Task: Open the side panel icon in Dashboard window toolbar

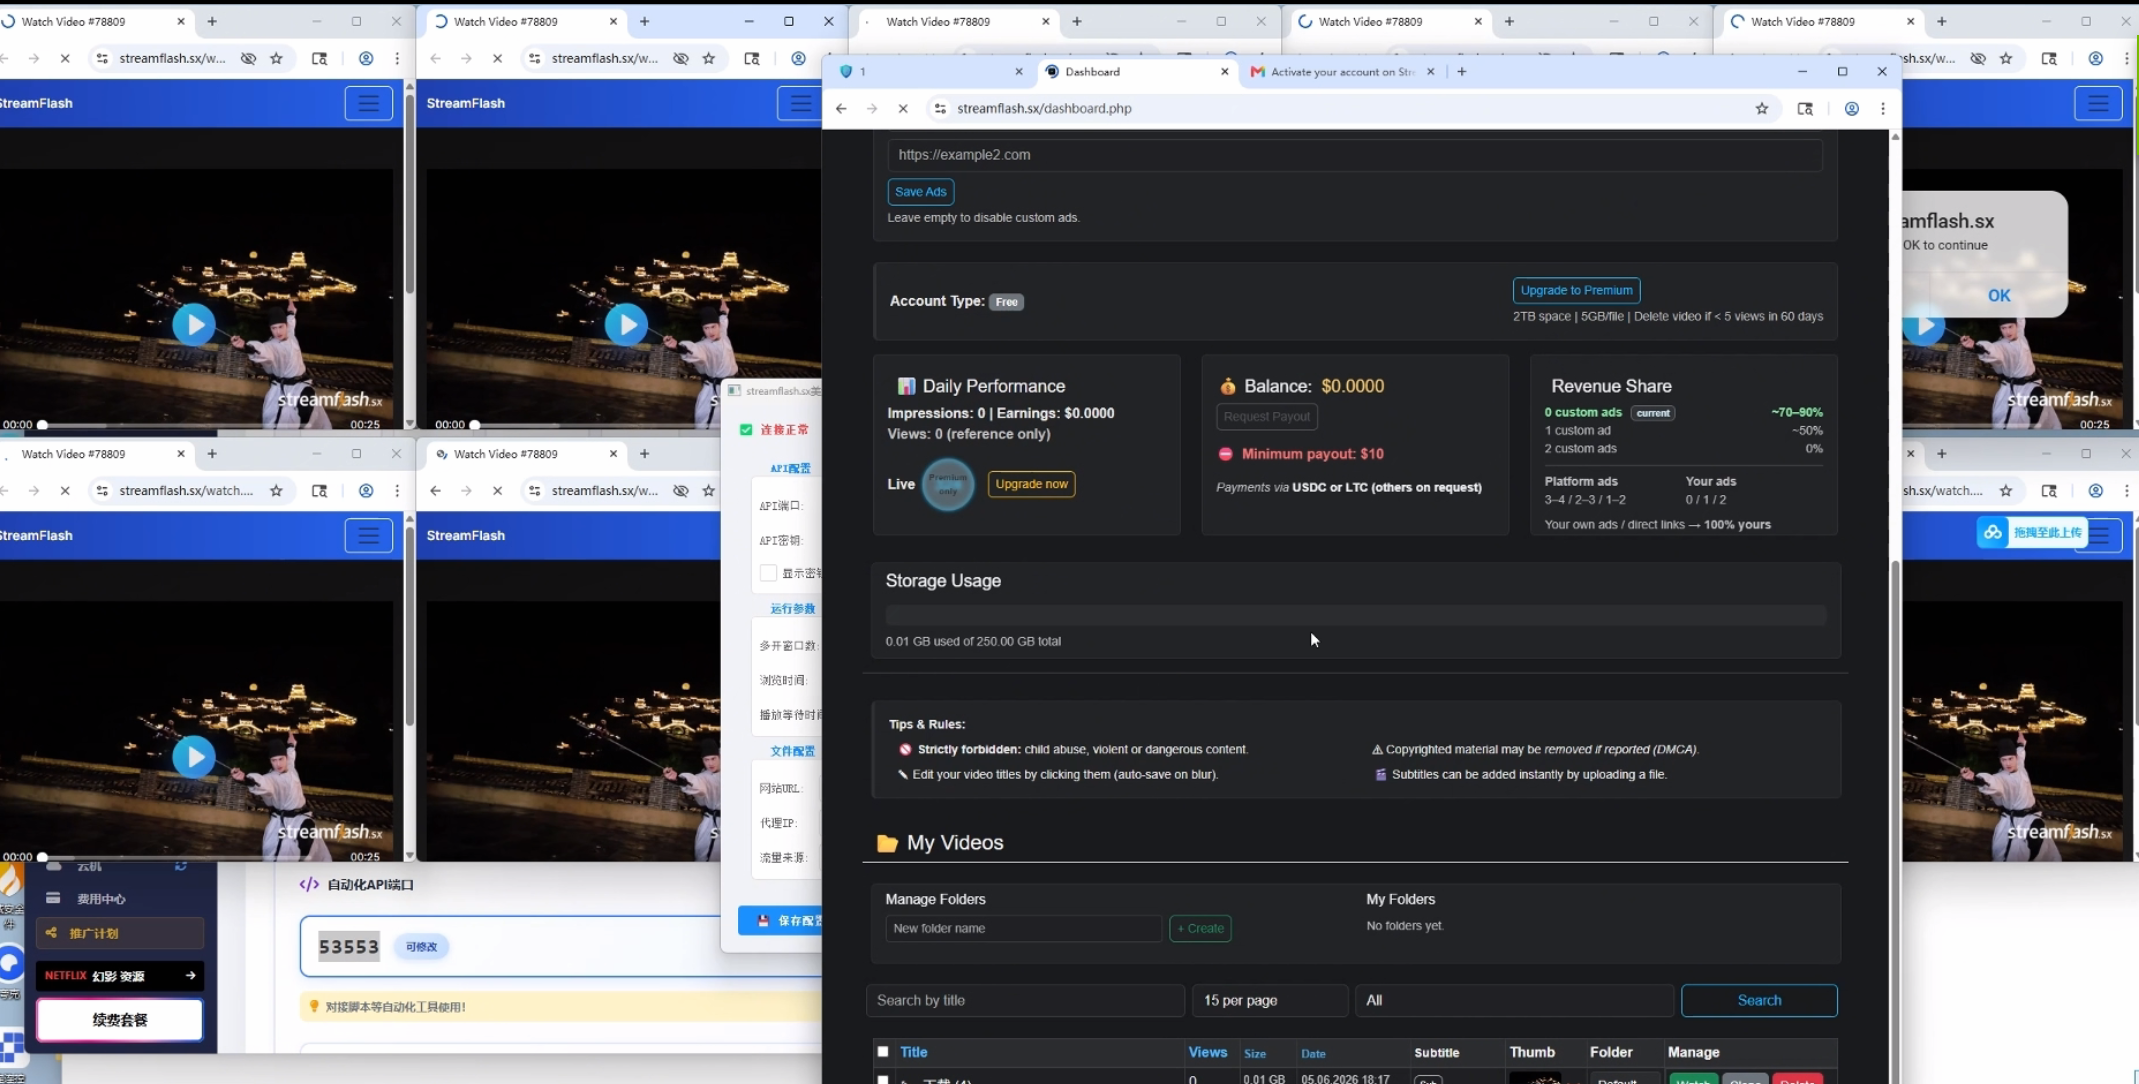Action: click(x=1805, y=108)
